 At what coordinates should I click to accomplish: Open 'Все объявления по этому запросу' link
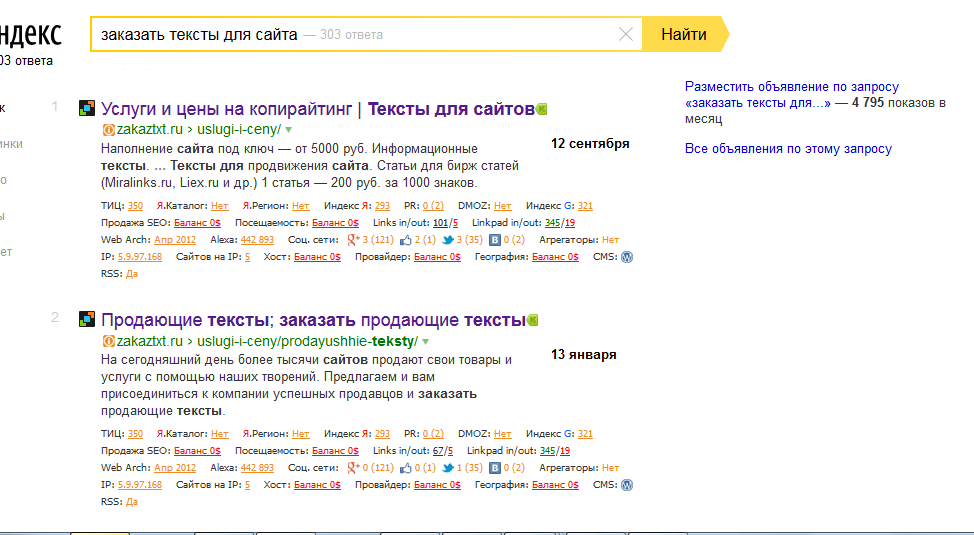tap(788, 149)
